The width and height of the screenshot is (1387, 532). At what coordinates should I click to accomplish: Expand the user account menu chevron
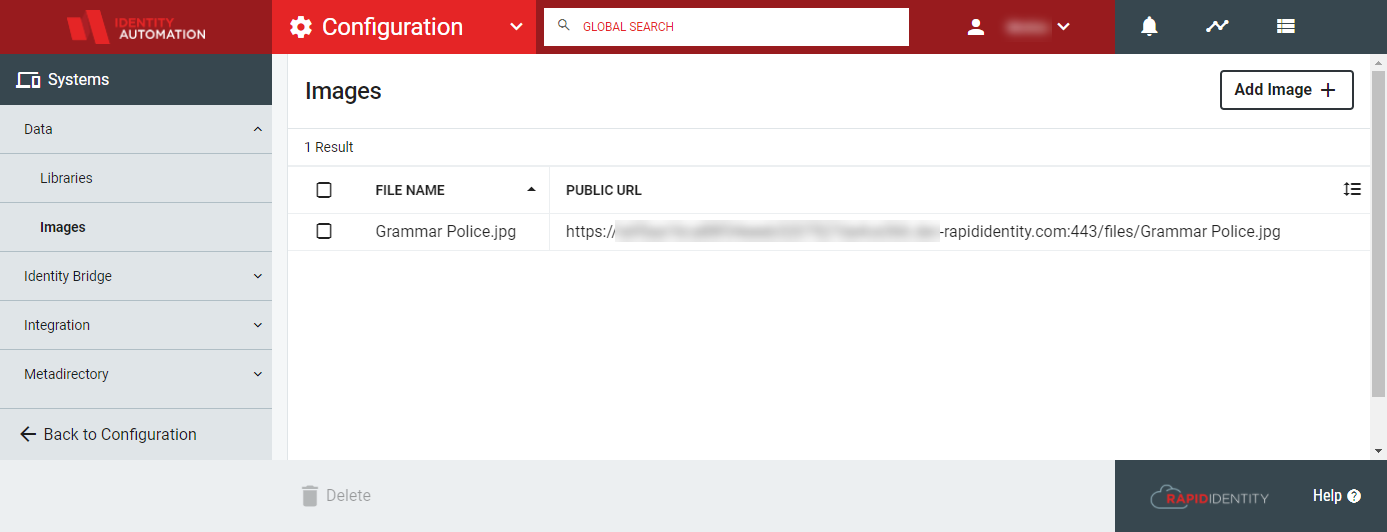[x=1063, y=27]
